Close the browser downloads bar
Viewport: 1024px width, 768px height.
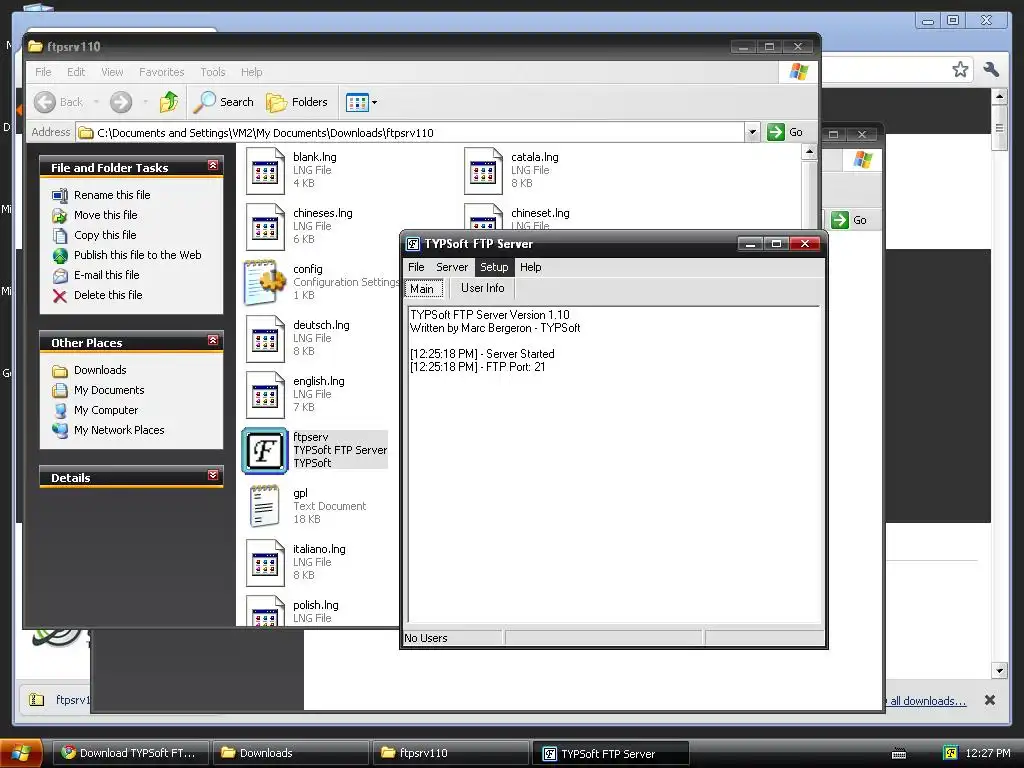point(990,700)
